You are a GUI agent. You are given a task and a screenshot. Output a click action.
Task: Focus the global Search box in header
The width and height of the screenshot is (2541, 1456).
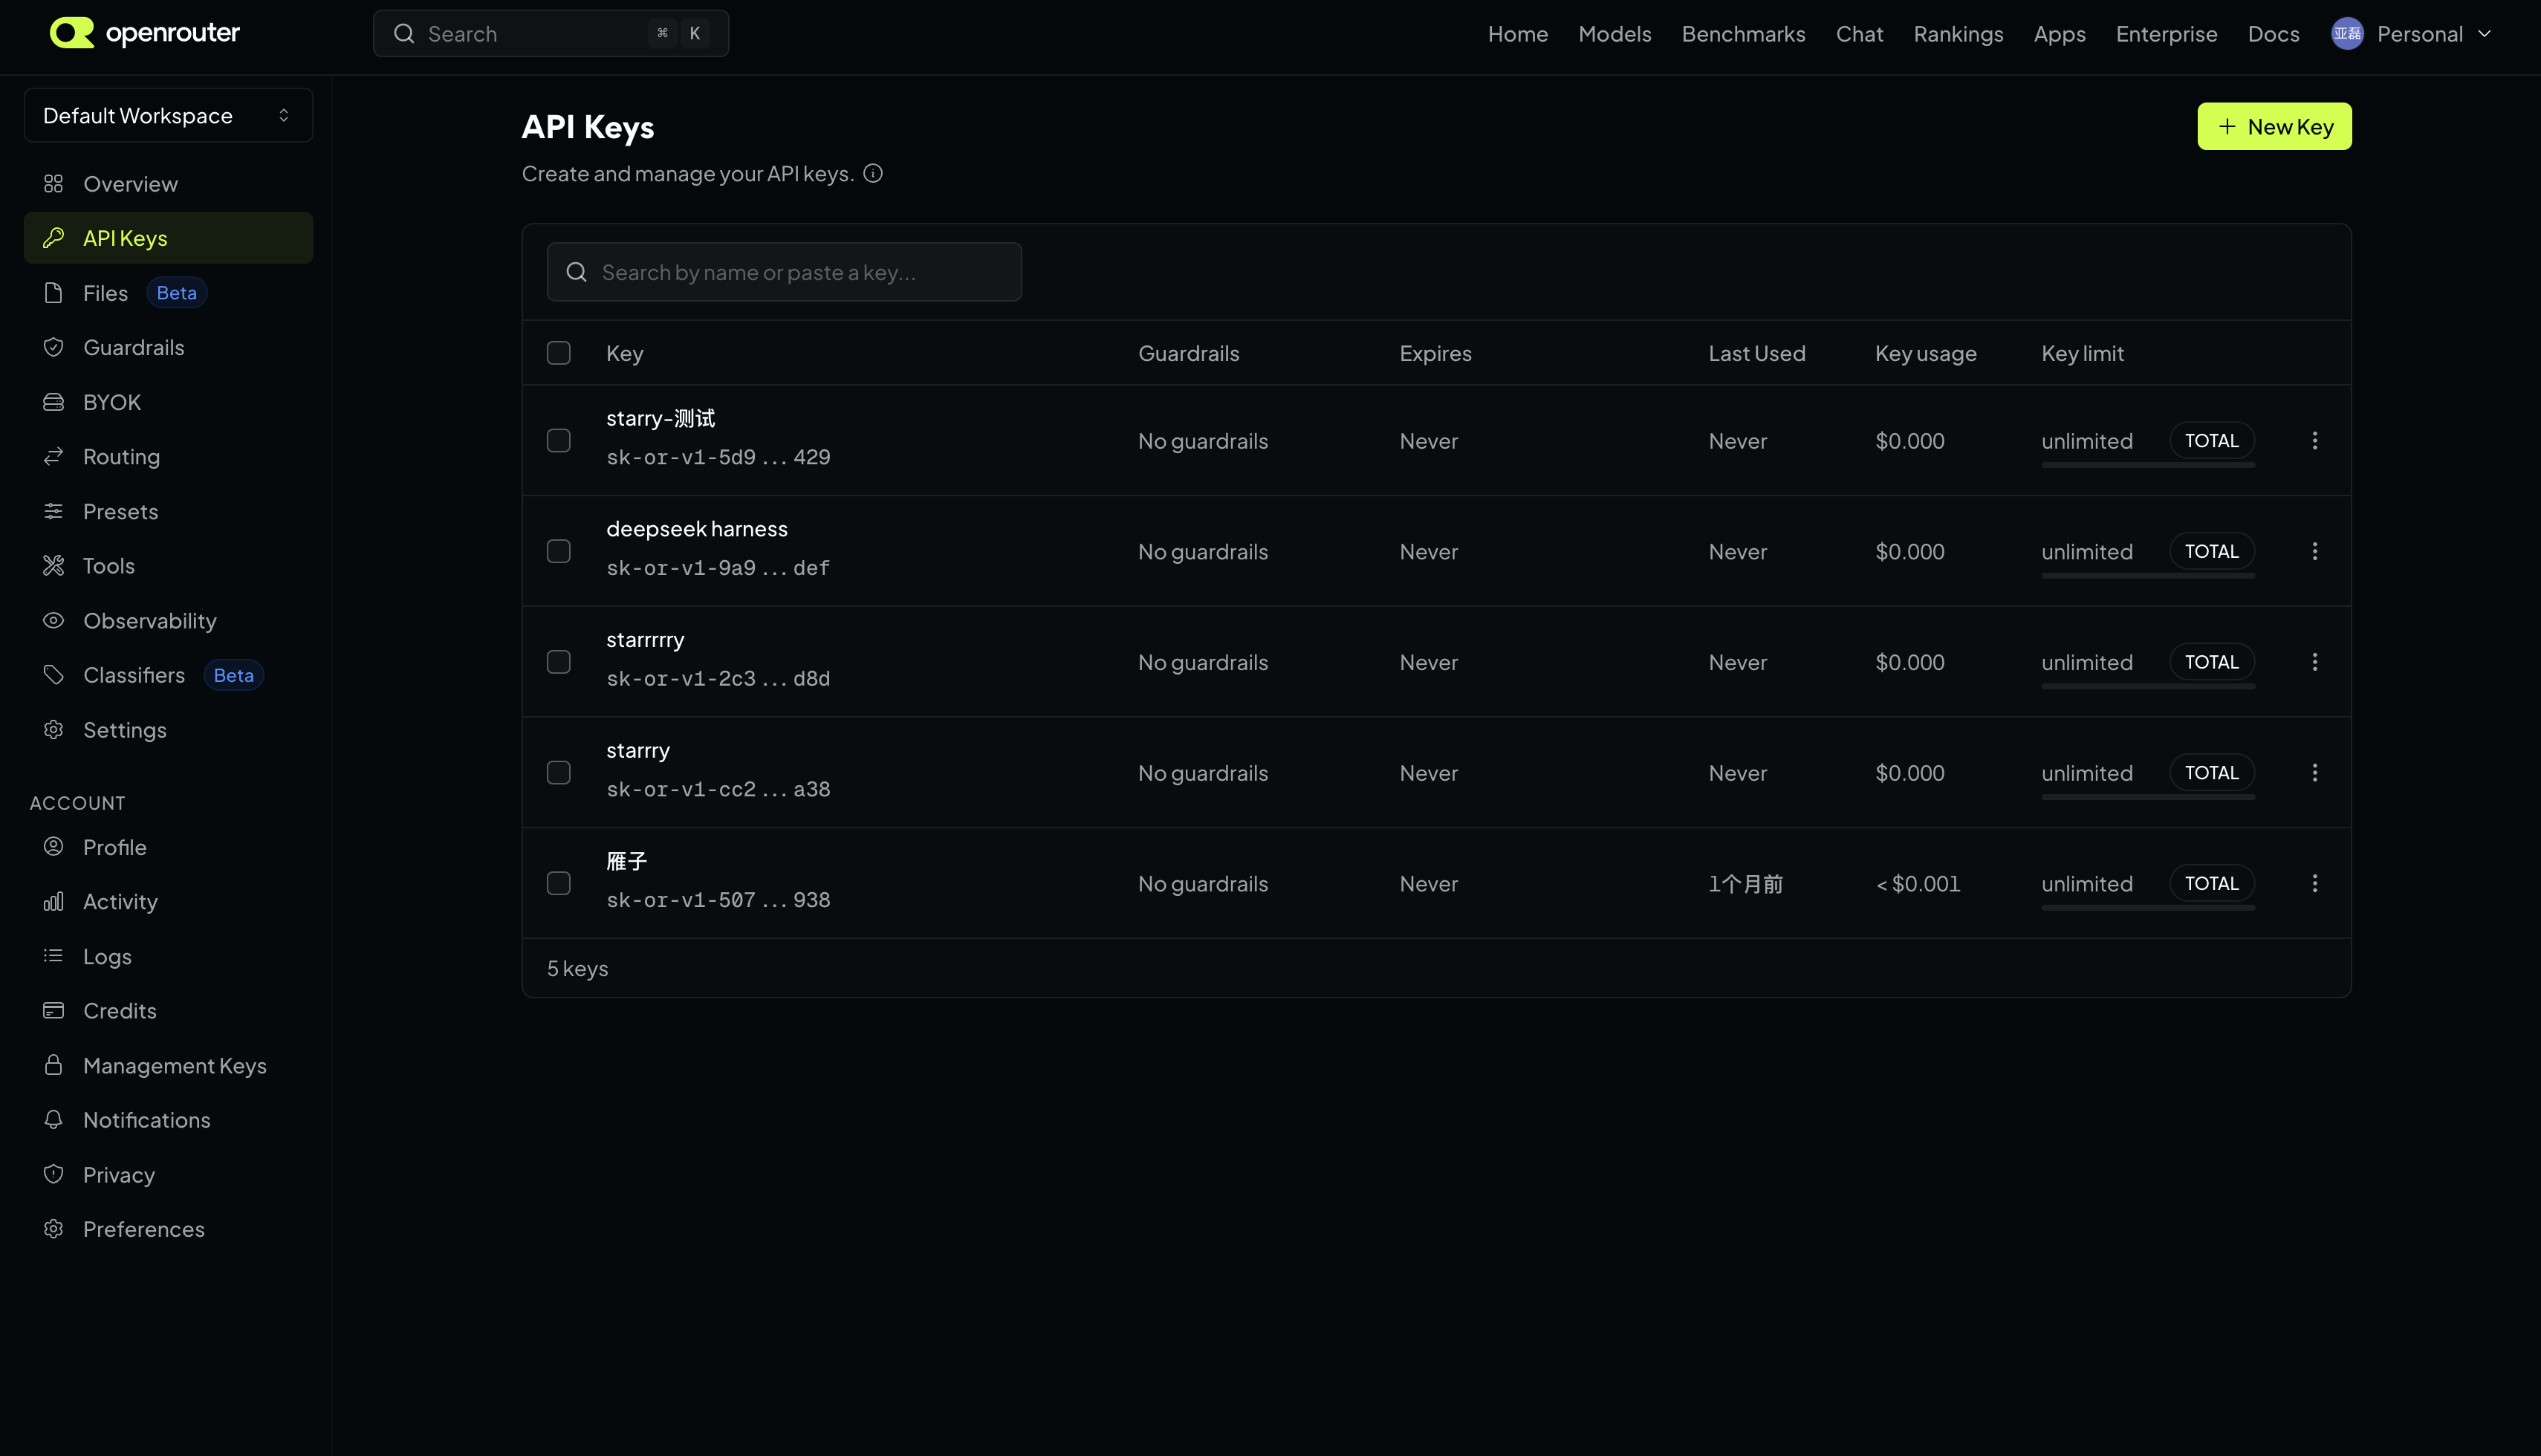pyautogui.click(x=551, y=34)
